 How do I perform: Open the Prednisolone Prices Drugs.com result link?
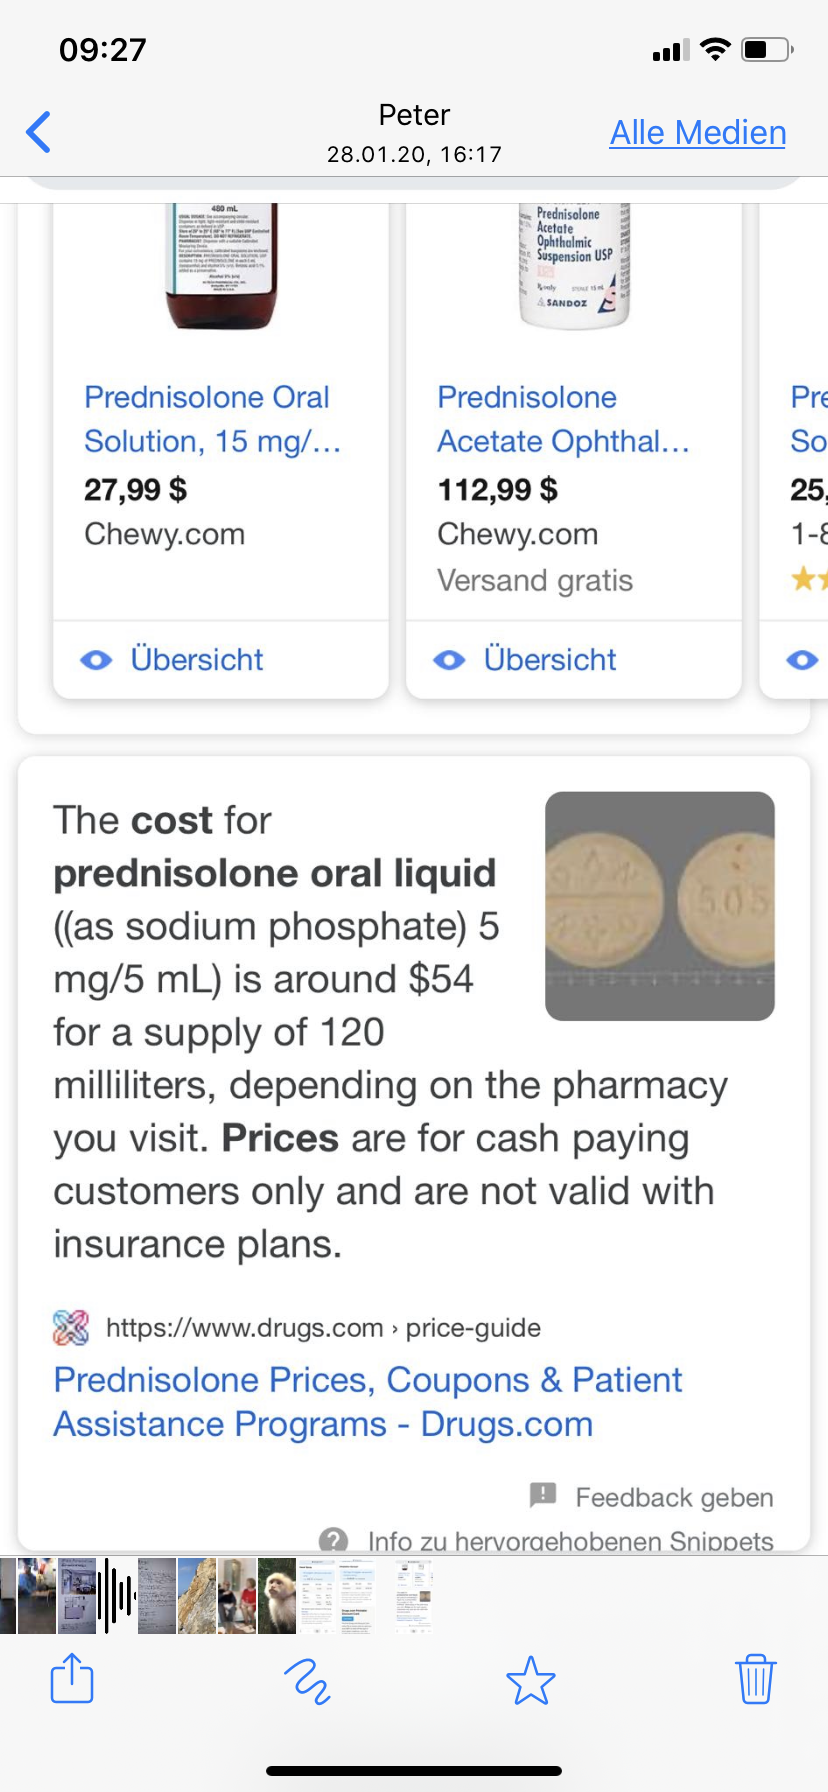pyautogui.click(x=368, y=1402)
